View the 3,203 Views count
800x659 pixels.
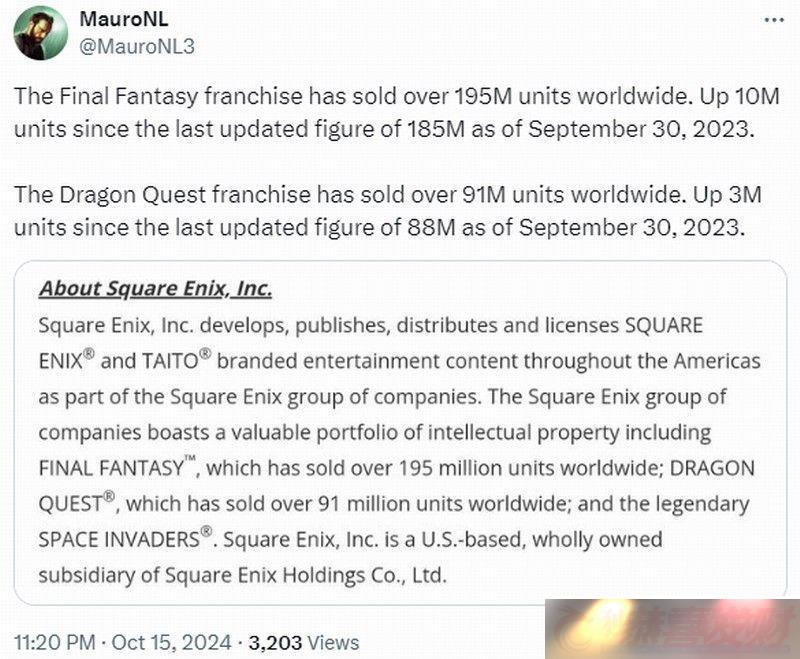coord(304,642)
